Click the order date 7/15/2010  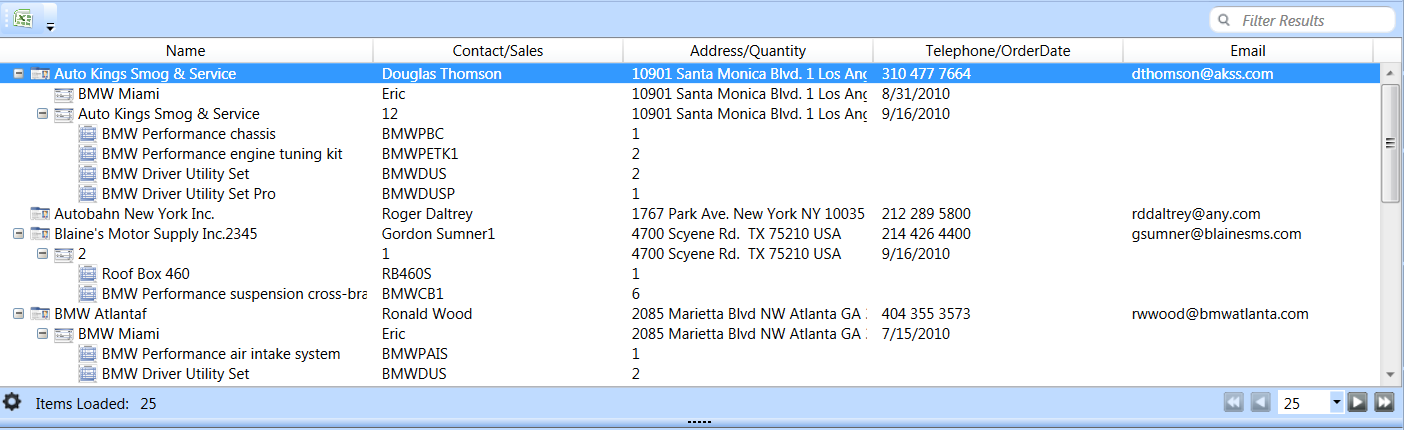915,334
